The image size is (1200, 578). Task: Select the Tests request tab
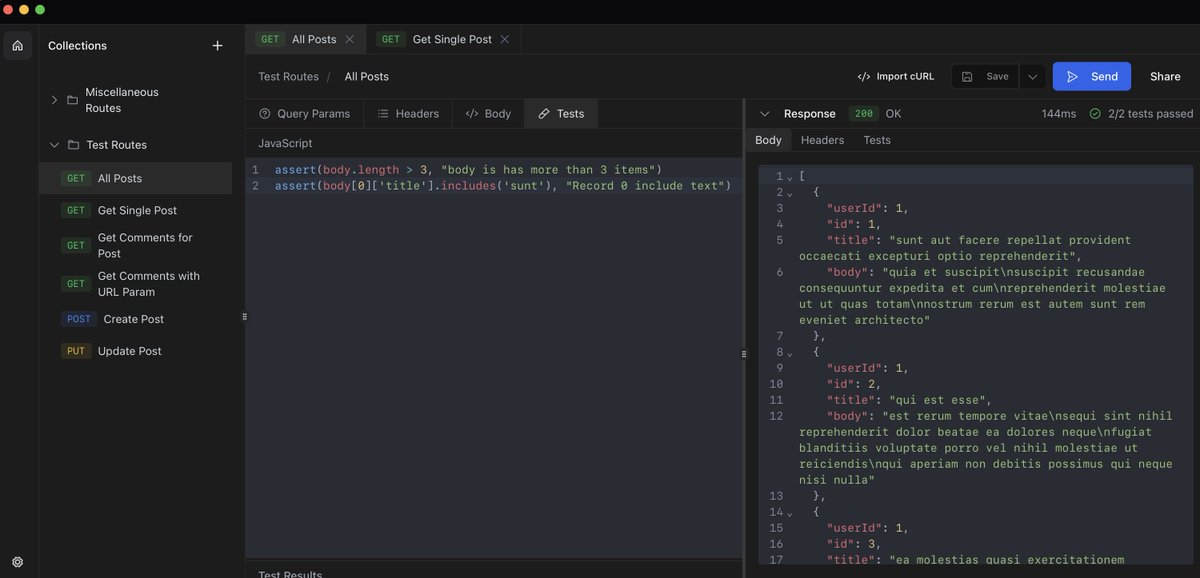561,114
